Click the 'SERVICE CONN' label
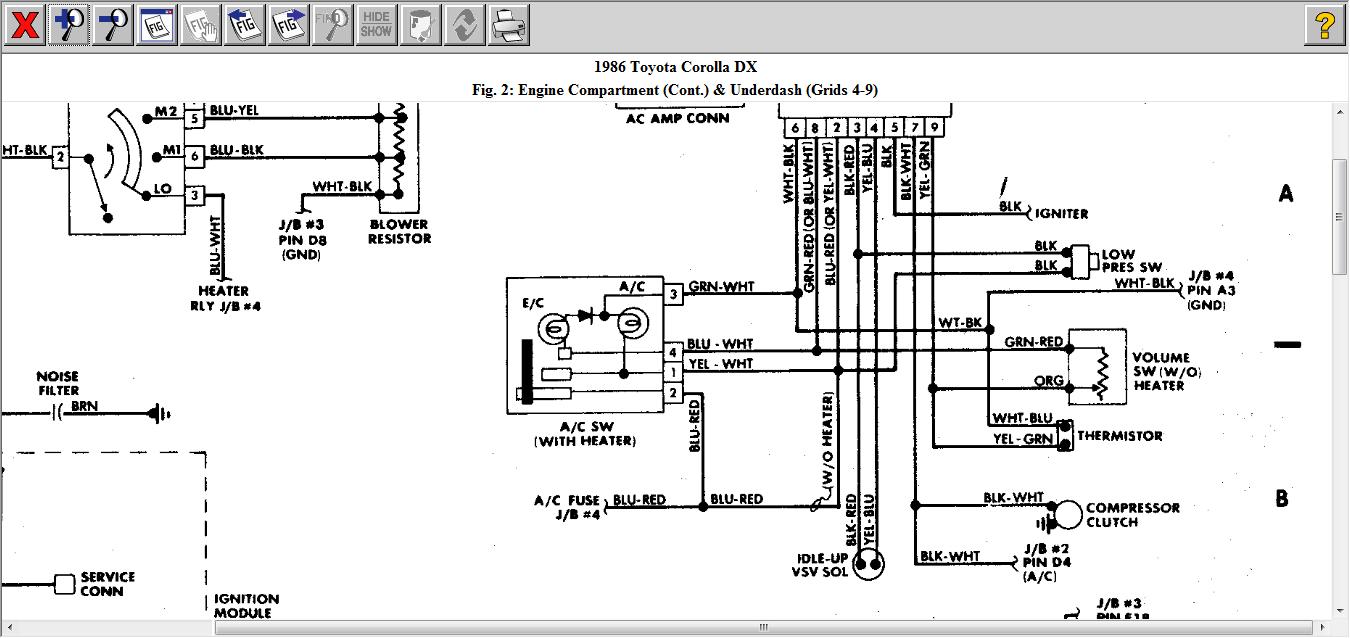 tap(108, 584)
